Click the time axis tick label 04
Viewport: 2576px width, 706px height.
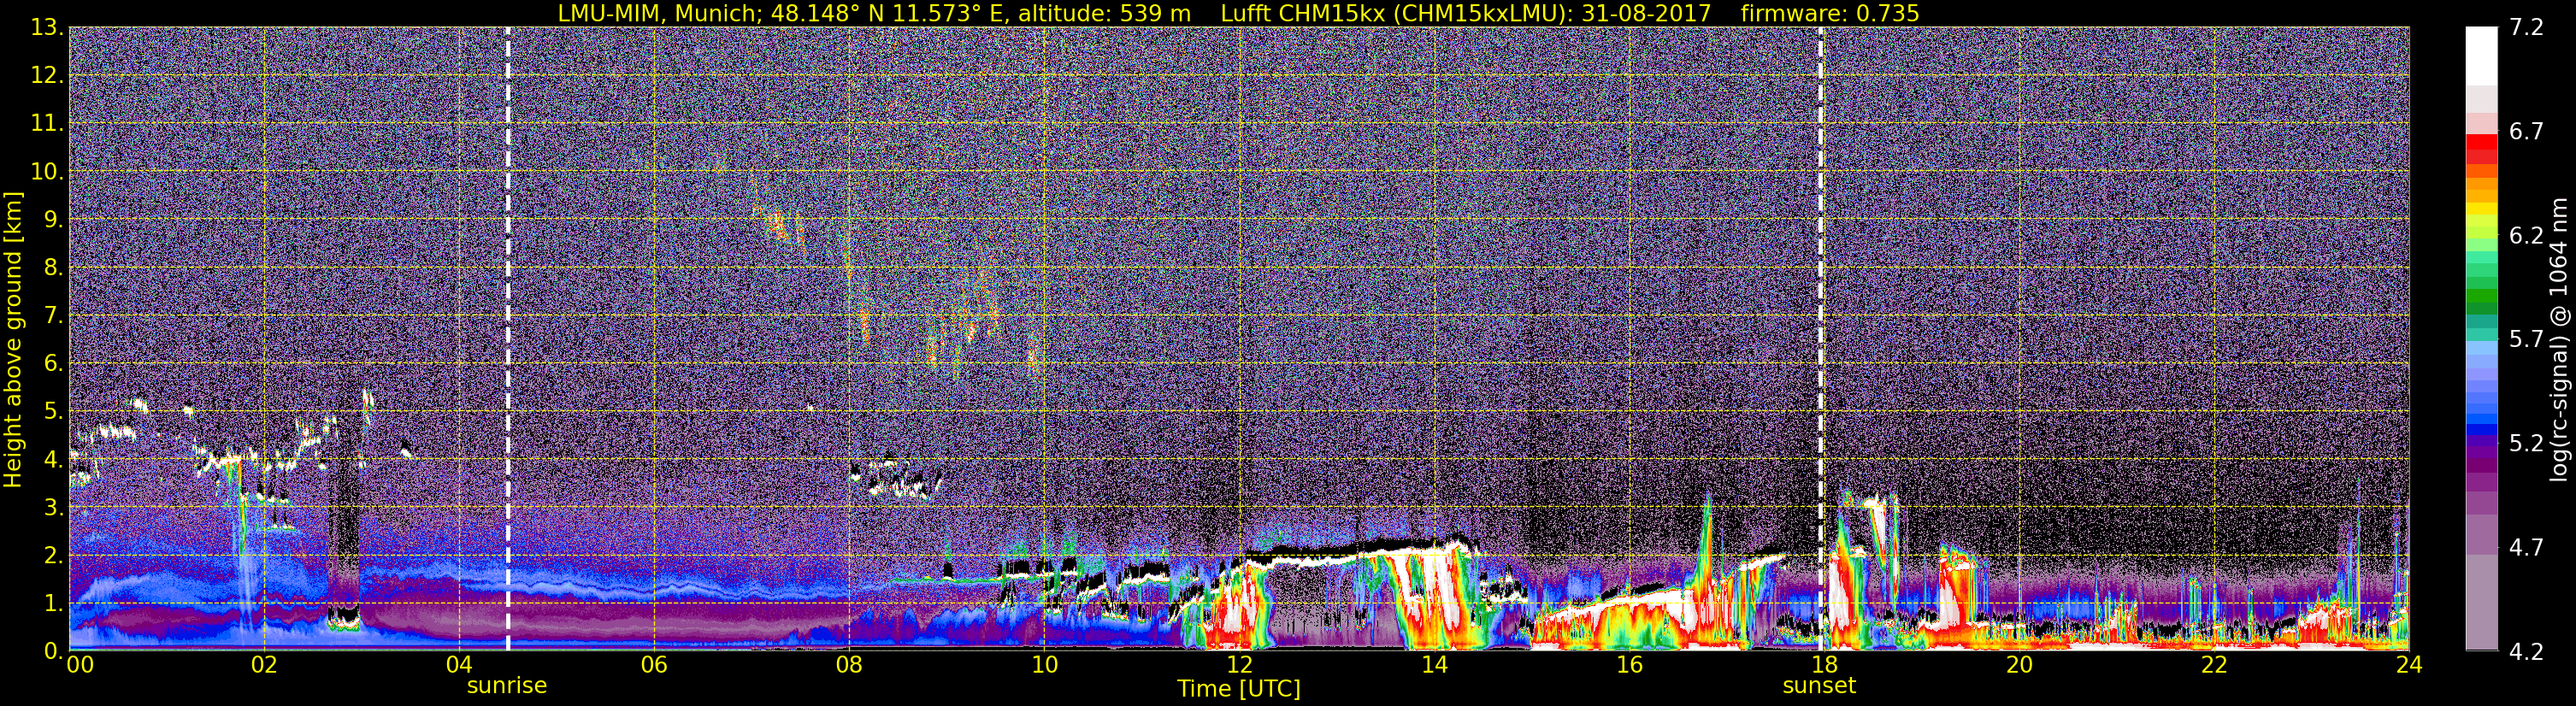(458, 666)
